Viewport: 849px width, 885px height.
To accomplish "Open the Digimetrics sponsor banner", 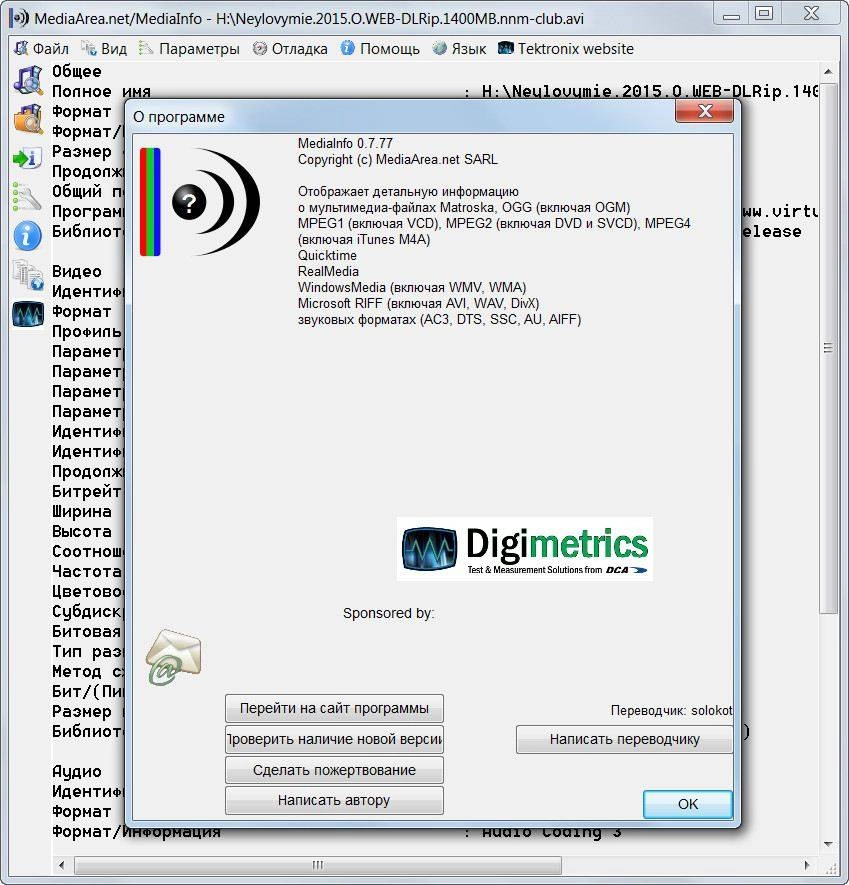I will pyautogui.click(x=524, y=549).
